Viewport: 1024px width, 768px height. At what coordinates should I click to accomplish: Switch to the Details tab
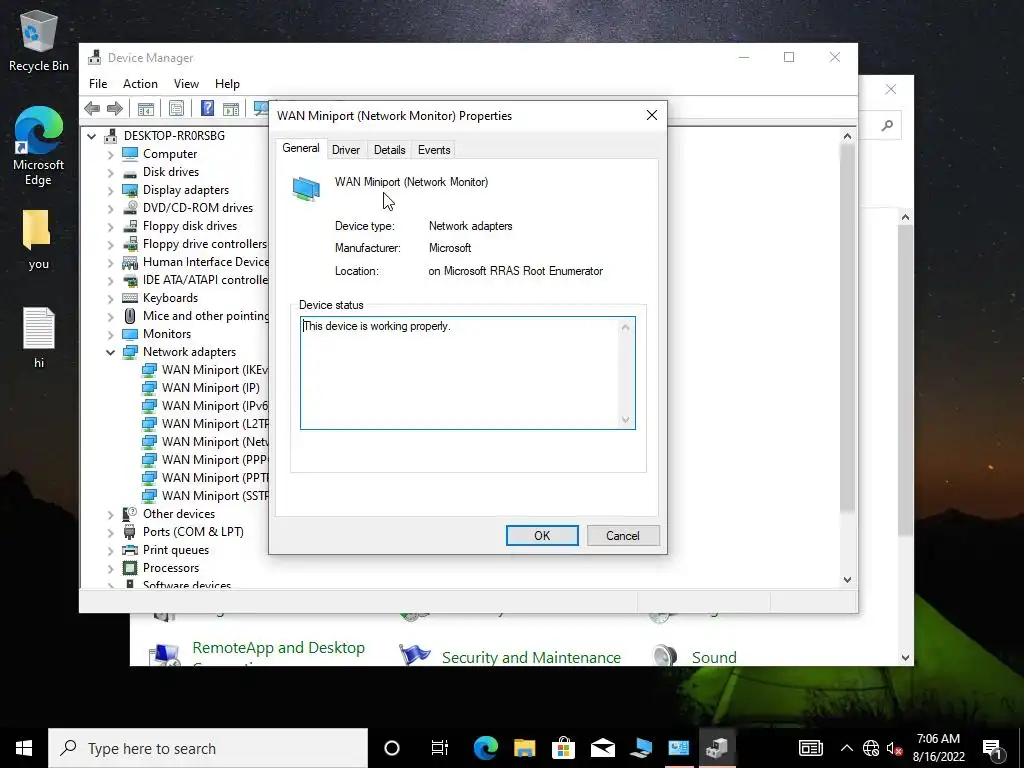(389, 150)
